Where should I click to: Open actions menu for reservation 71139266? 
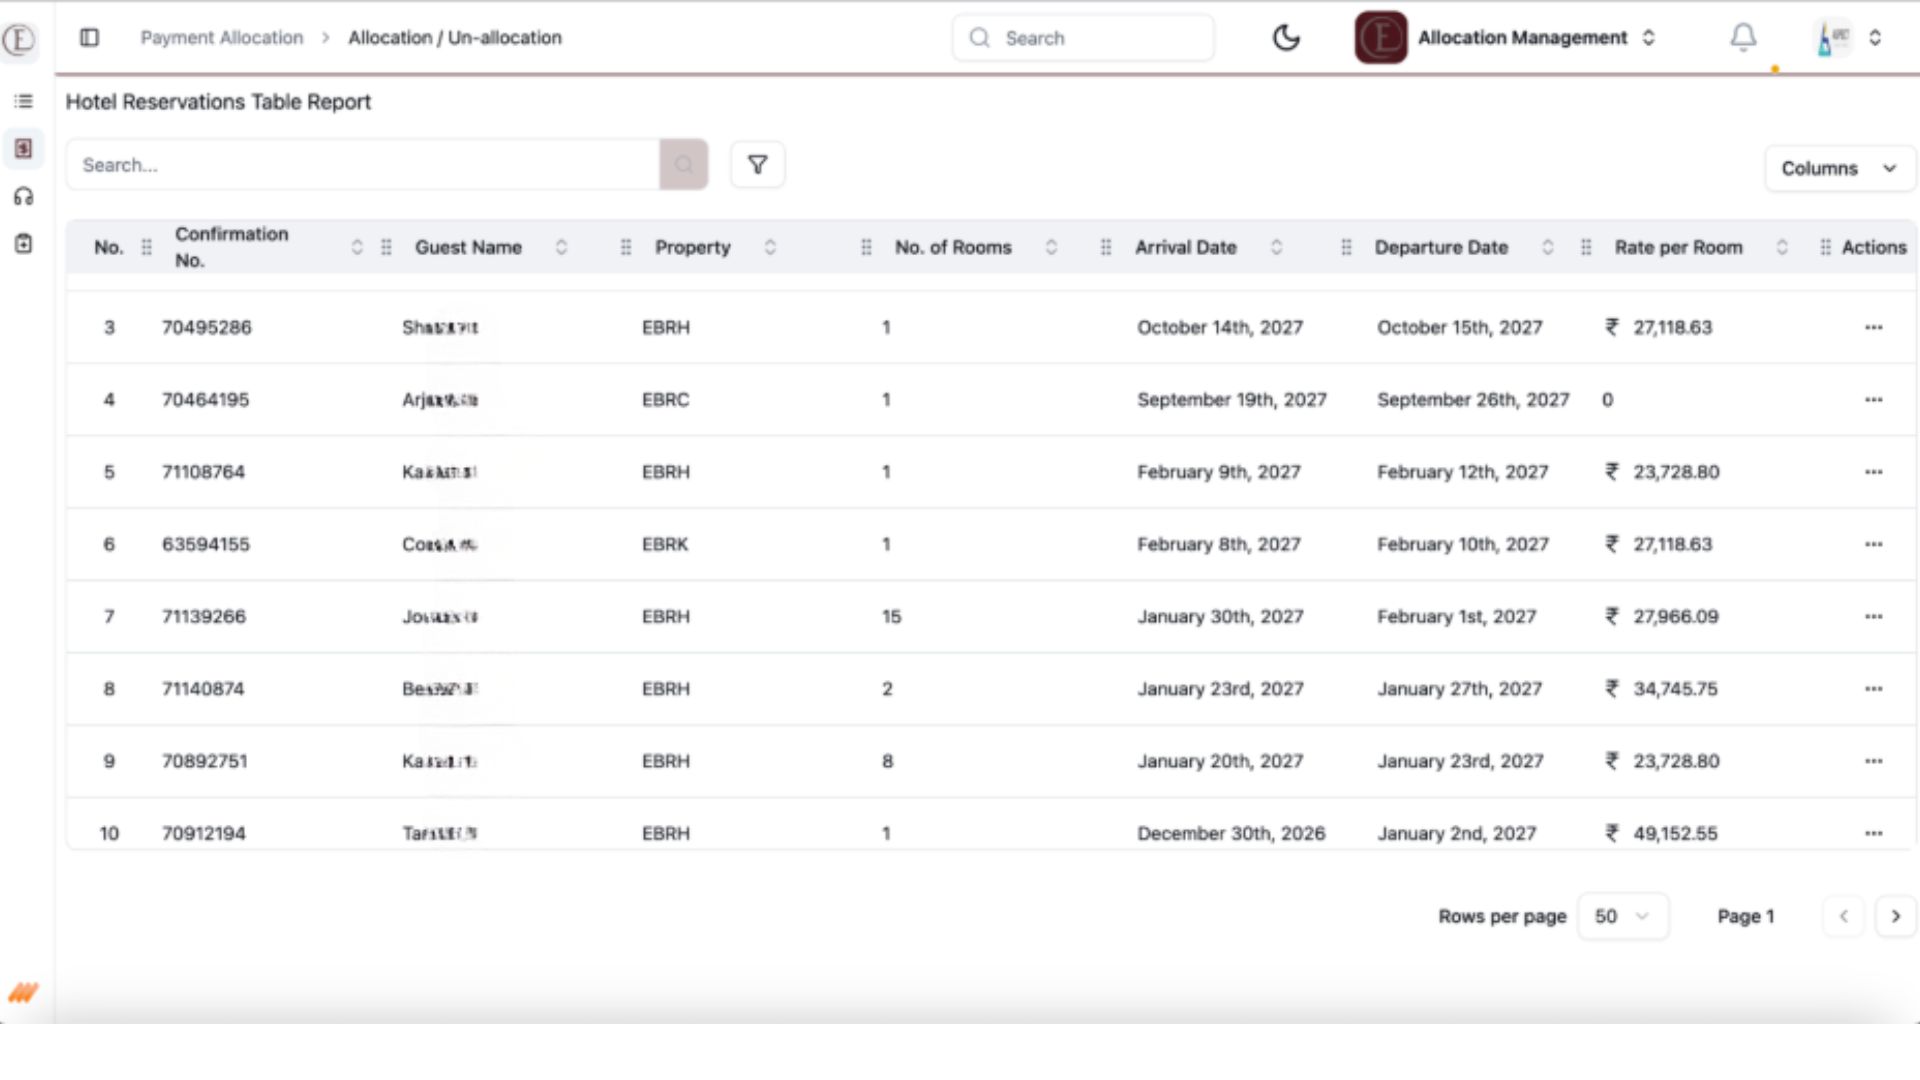(1873, 617)
